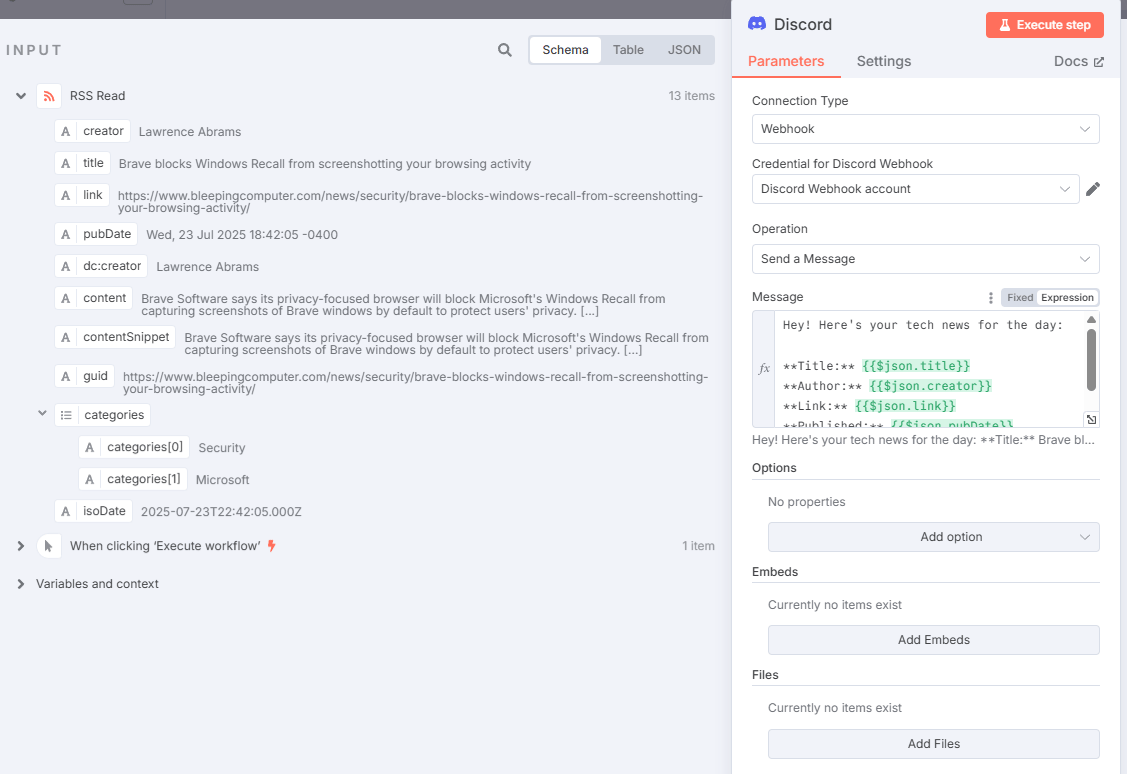
Task: Click the type icon beside contentSnippet
Action: [x=65, y=337]
